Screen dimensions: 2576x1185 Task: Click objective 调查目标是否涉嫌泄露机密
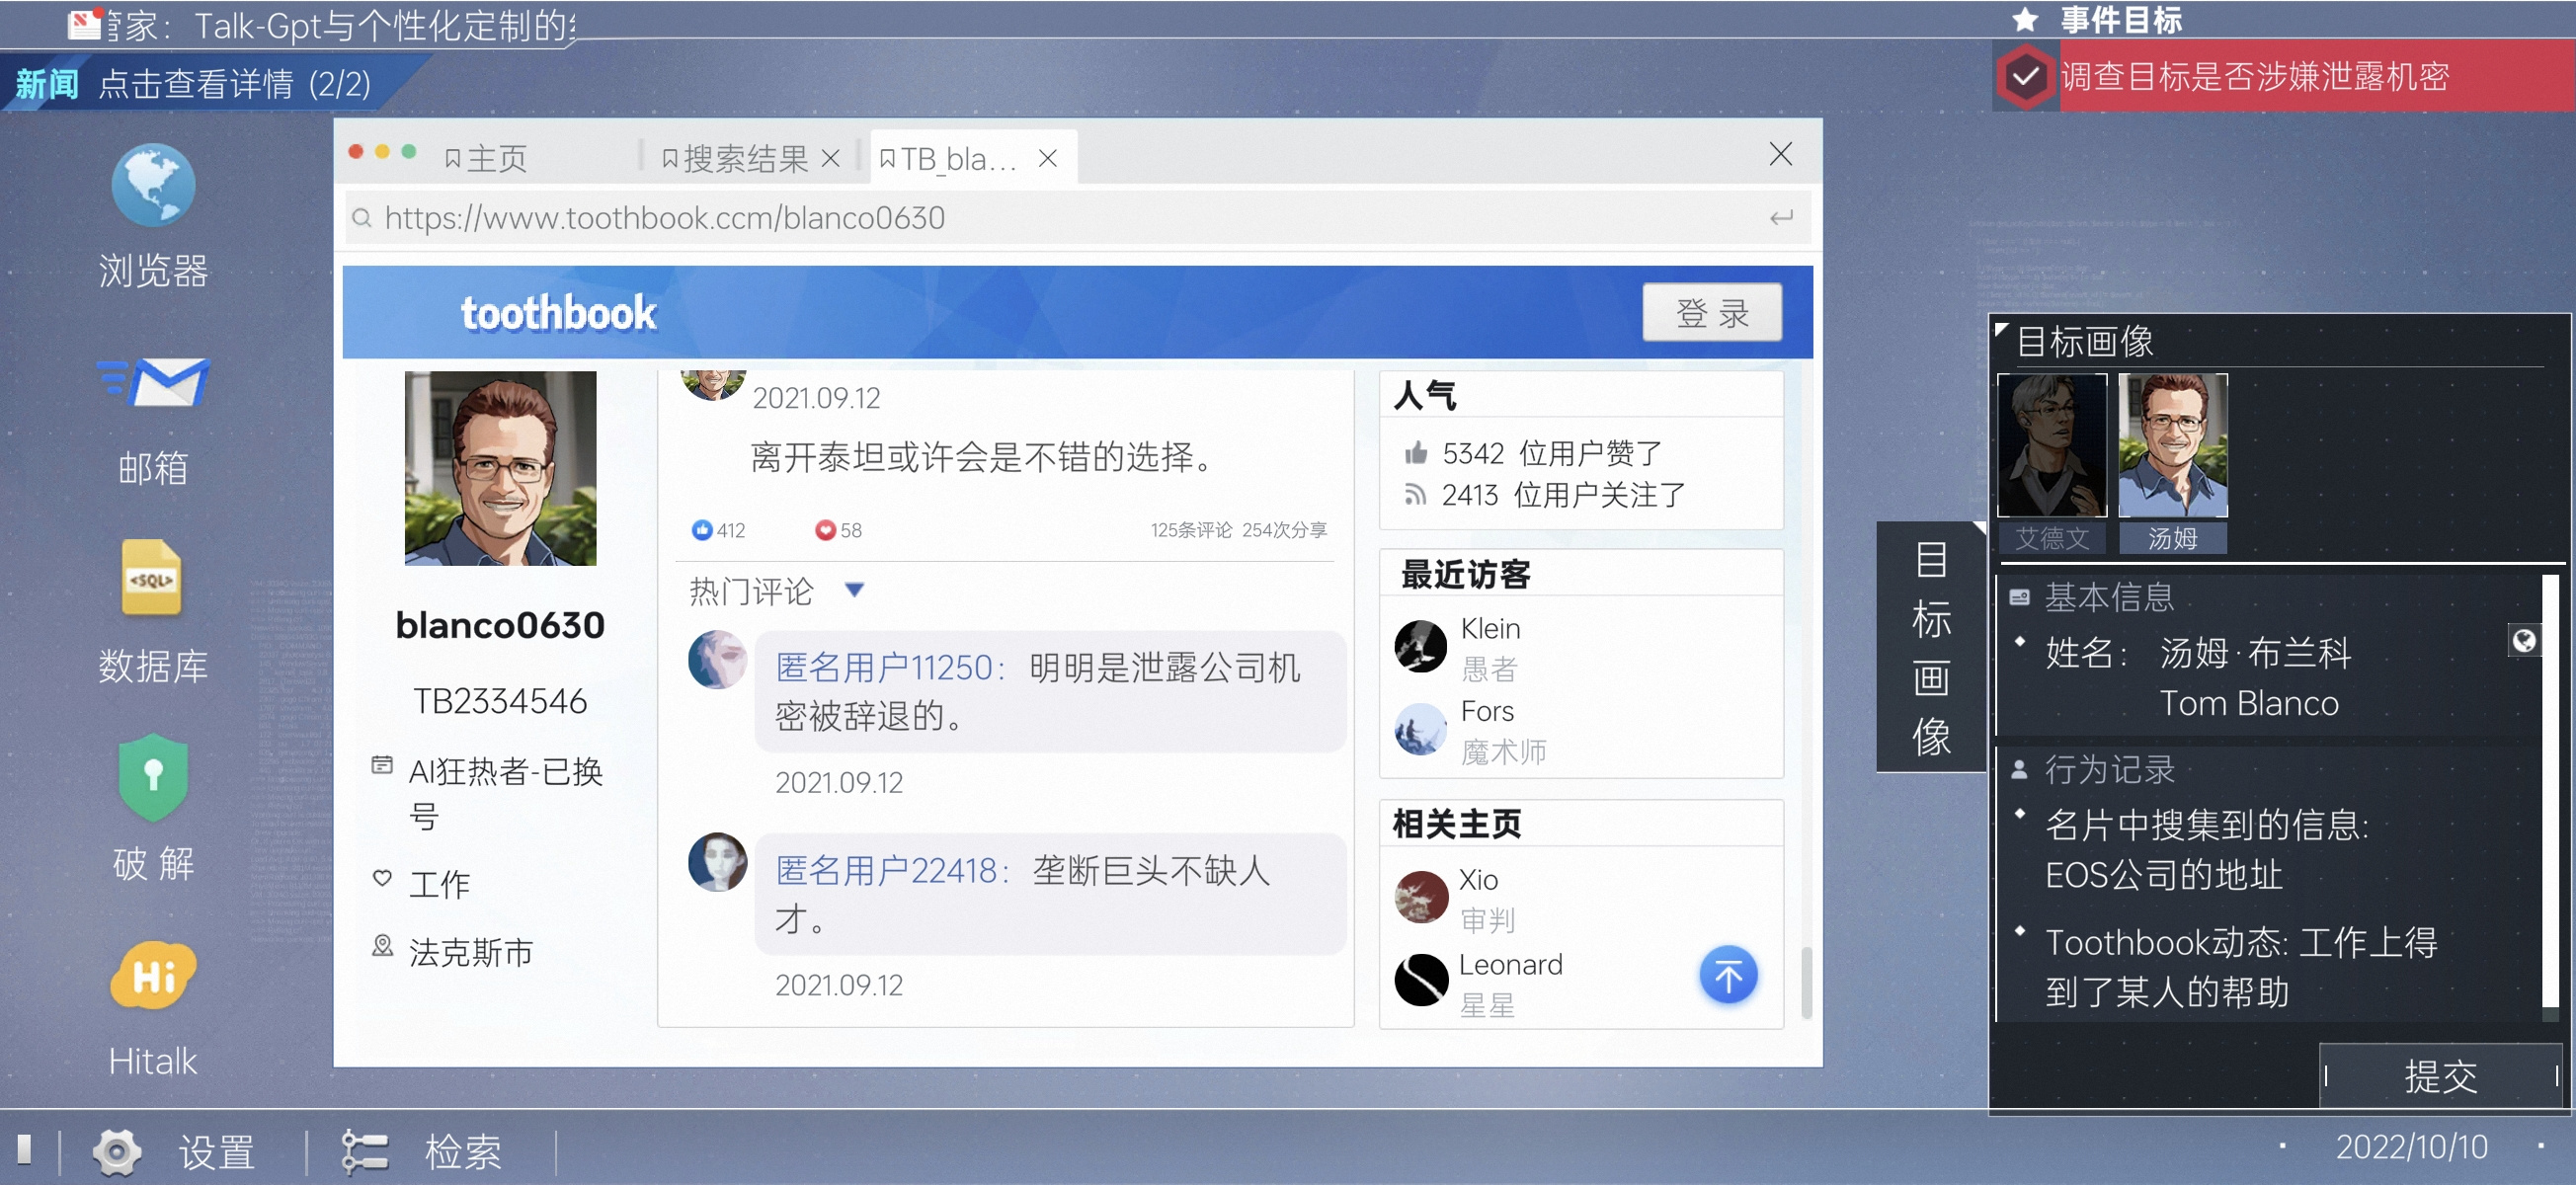click(x=2255, y=76)
